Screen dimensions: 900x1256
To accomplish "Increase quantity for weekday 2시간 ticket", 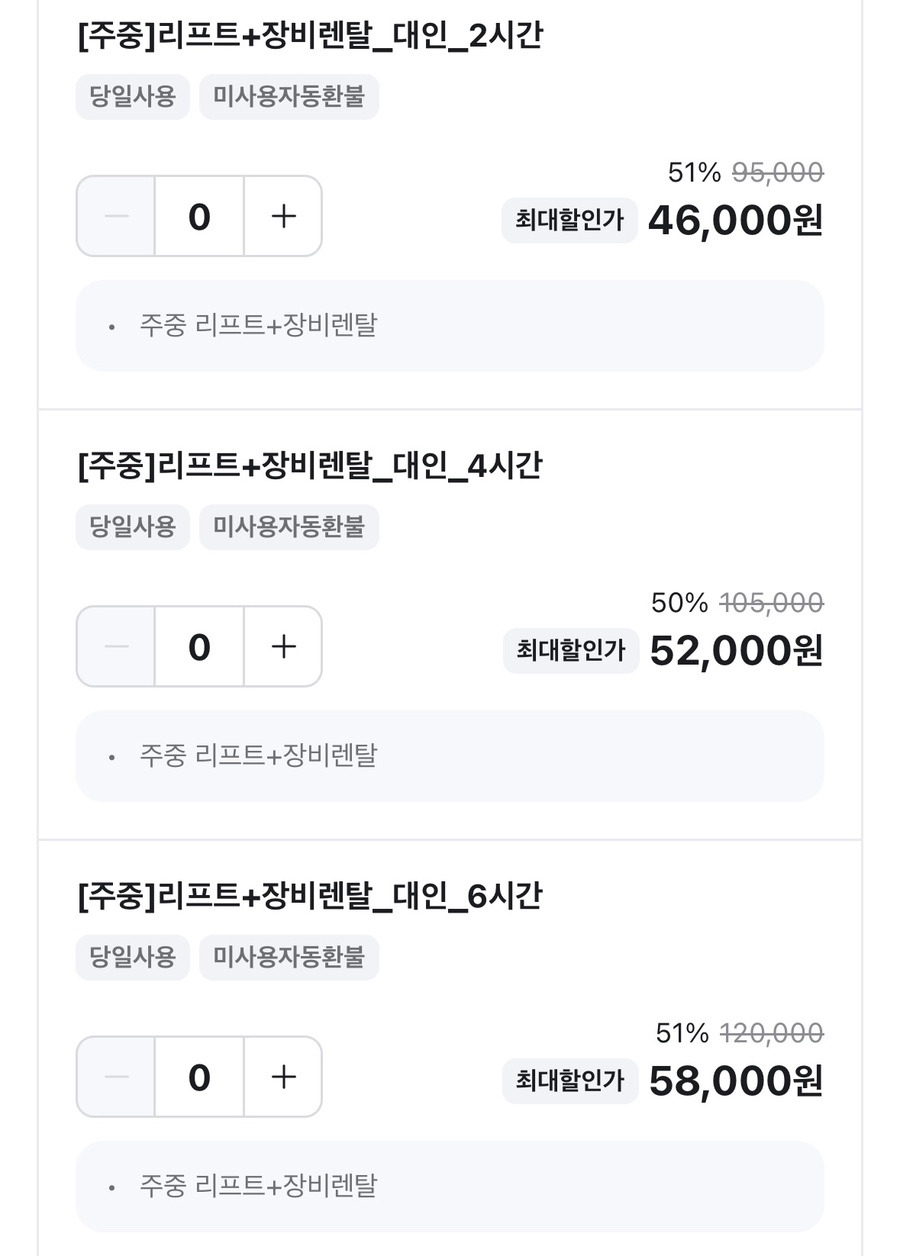I will pos(283,216).
